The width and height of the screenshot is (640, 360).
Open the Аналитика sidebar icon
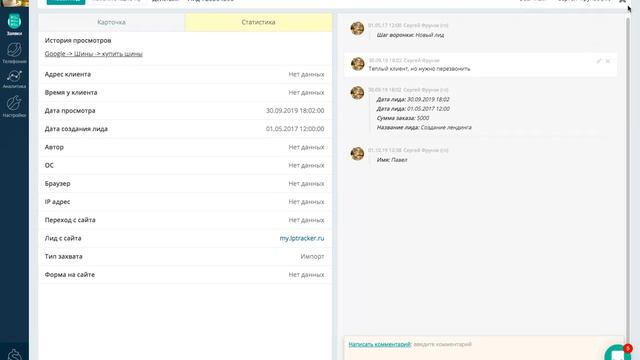point(14,79)
